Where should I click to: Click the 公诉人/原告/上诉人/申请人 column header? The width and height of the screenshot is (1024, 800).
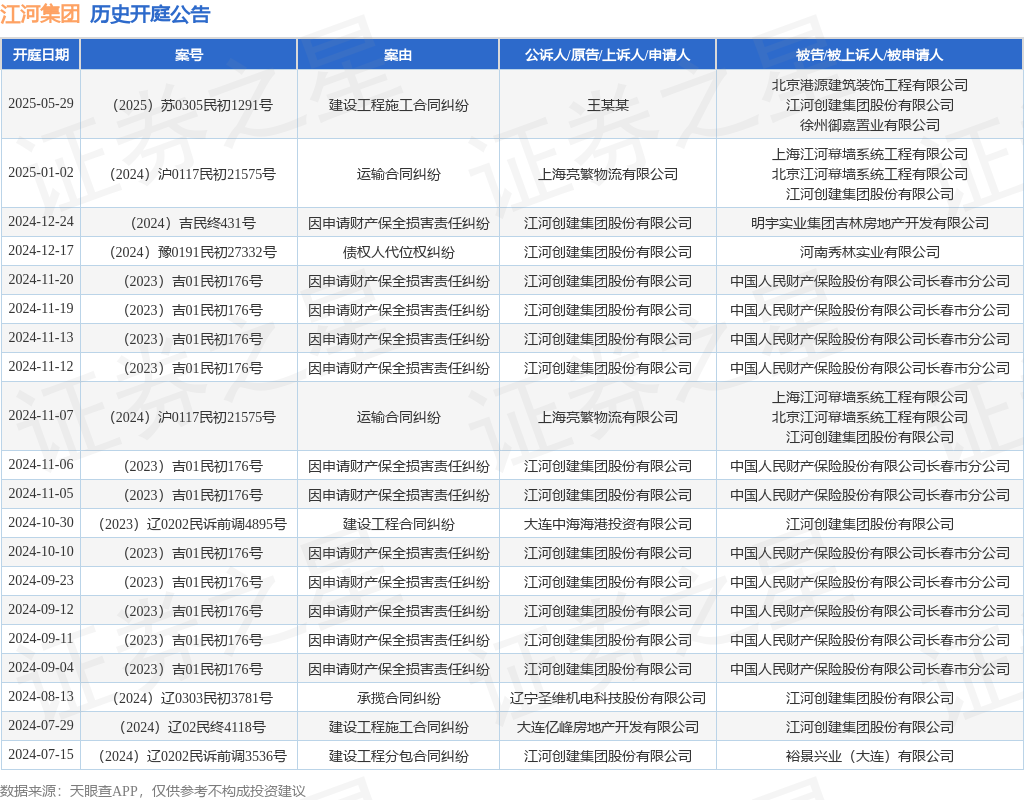(607, 55)
